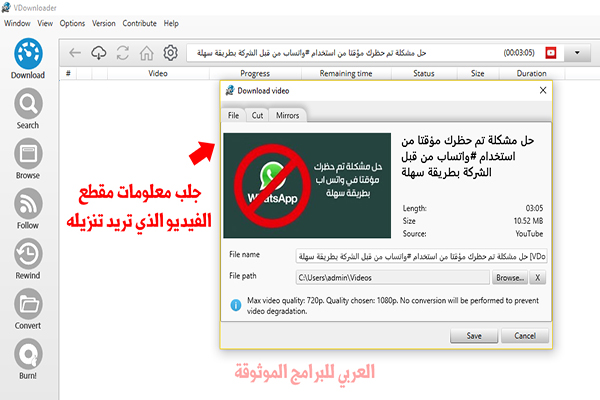
Task: Click the File name input field
Action: click(x=421, y=256)
